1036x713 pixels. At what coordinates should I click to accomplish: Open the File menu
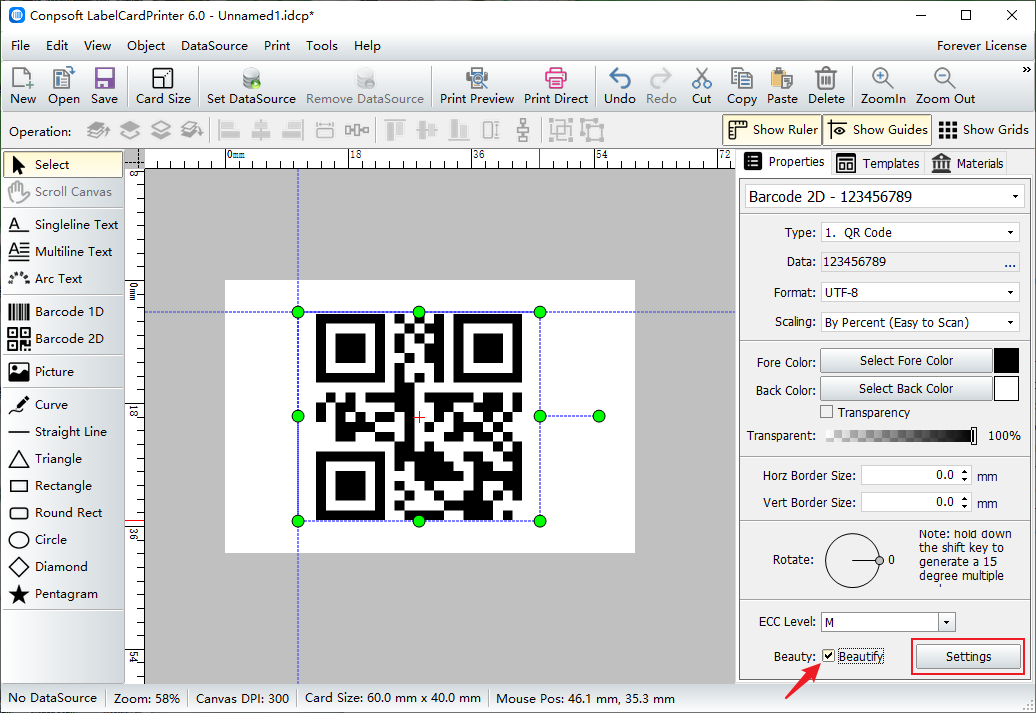(20, 46)
